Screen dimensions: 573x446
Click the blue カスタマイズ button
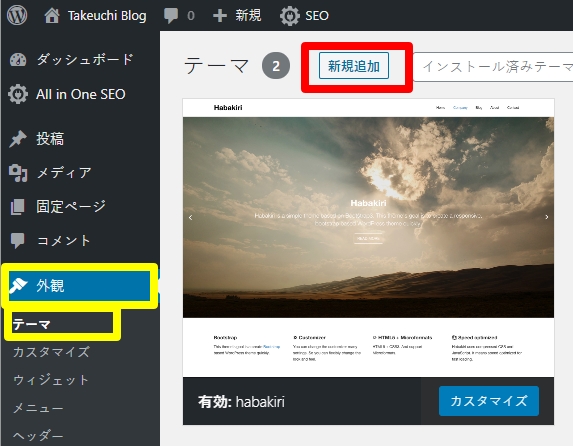pyautogui.click(x=489, y=401)
